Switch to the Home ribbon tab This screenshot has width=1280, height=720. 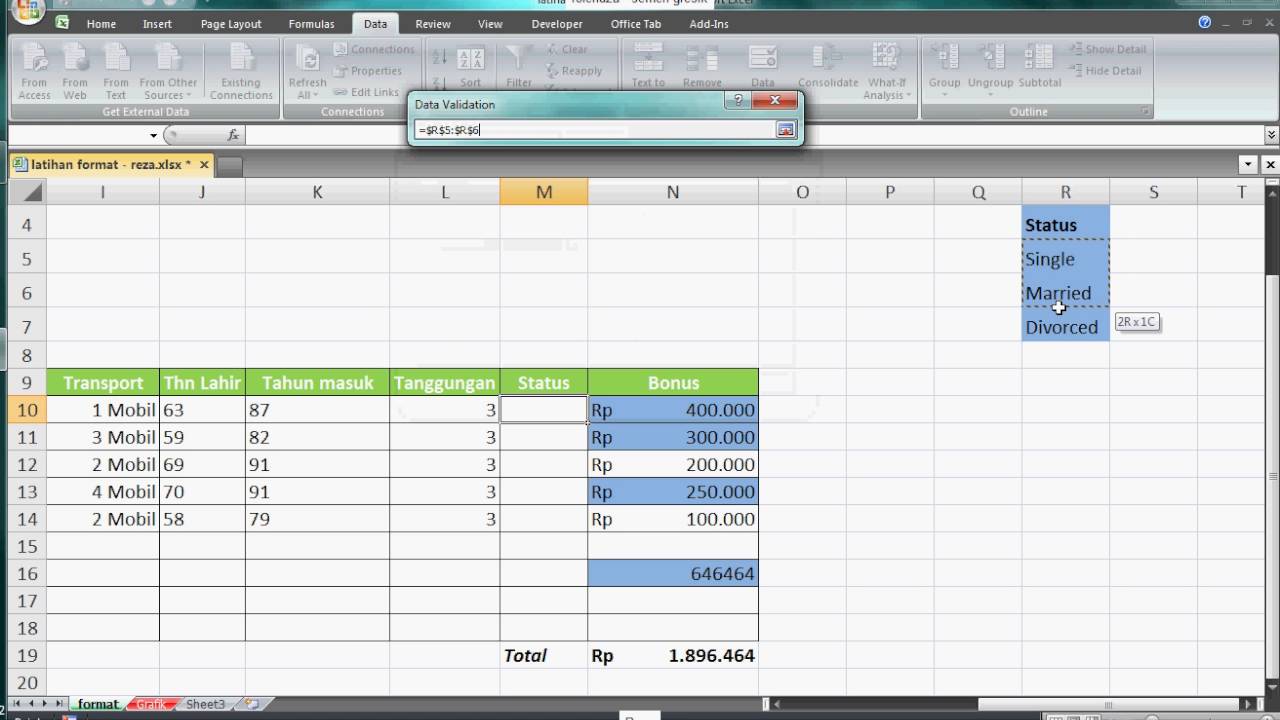(x=101, y=24)
